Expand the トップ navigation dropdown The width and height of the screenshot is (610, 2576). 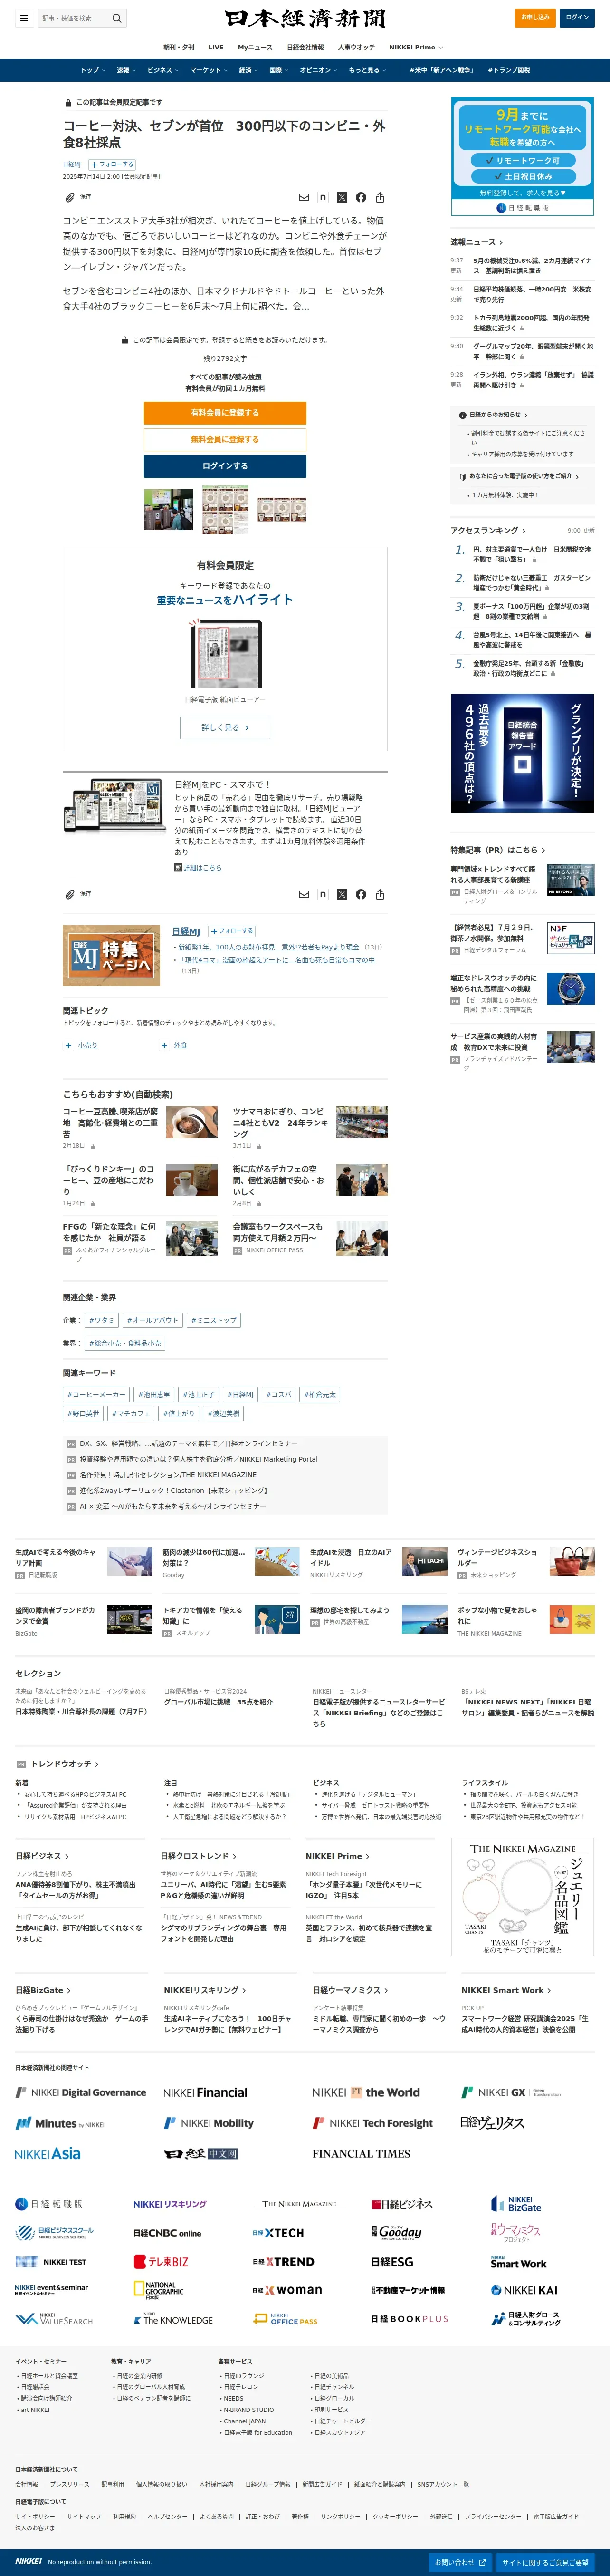pyautogui.click(x=92, y=70)
